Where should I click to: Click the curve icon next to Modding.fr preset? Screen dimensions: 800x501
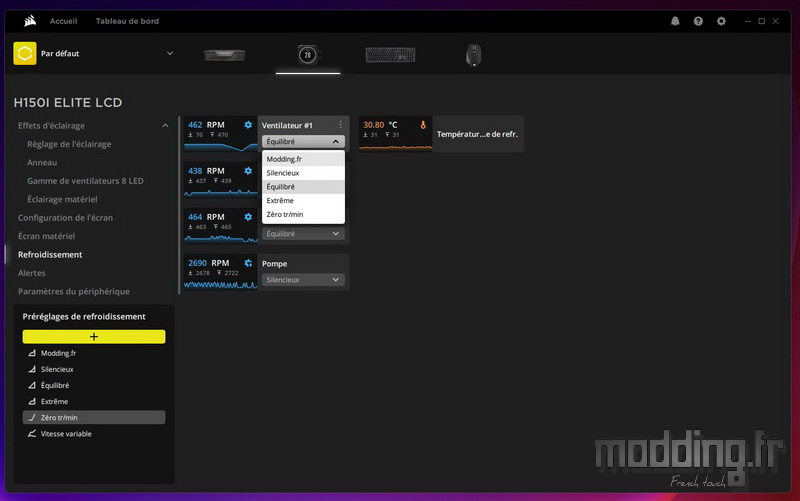click(x=32, y=353)
